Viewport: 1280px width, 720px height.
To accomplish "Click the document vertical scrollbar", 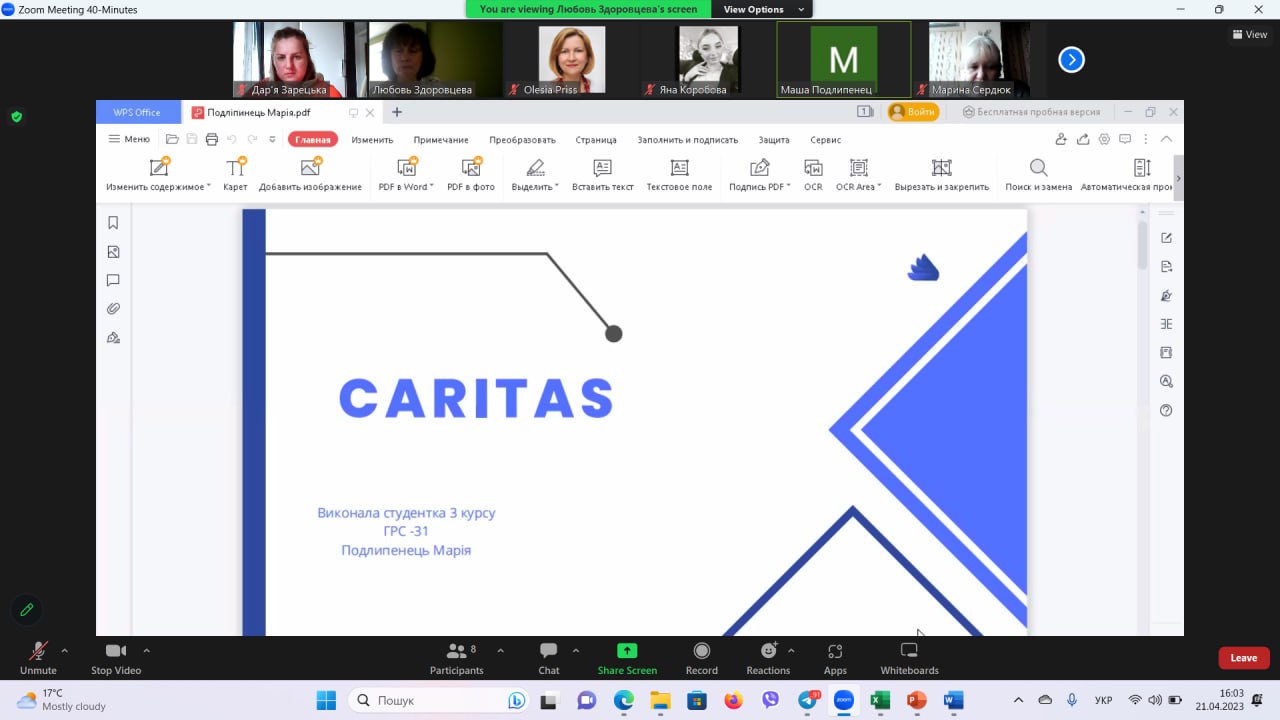I will coord(1143,245).
